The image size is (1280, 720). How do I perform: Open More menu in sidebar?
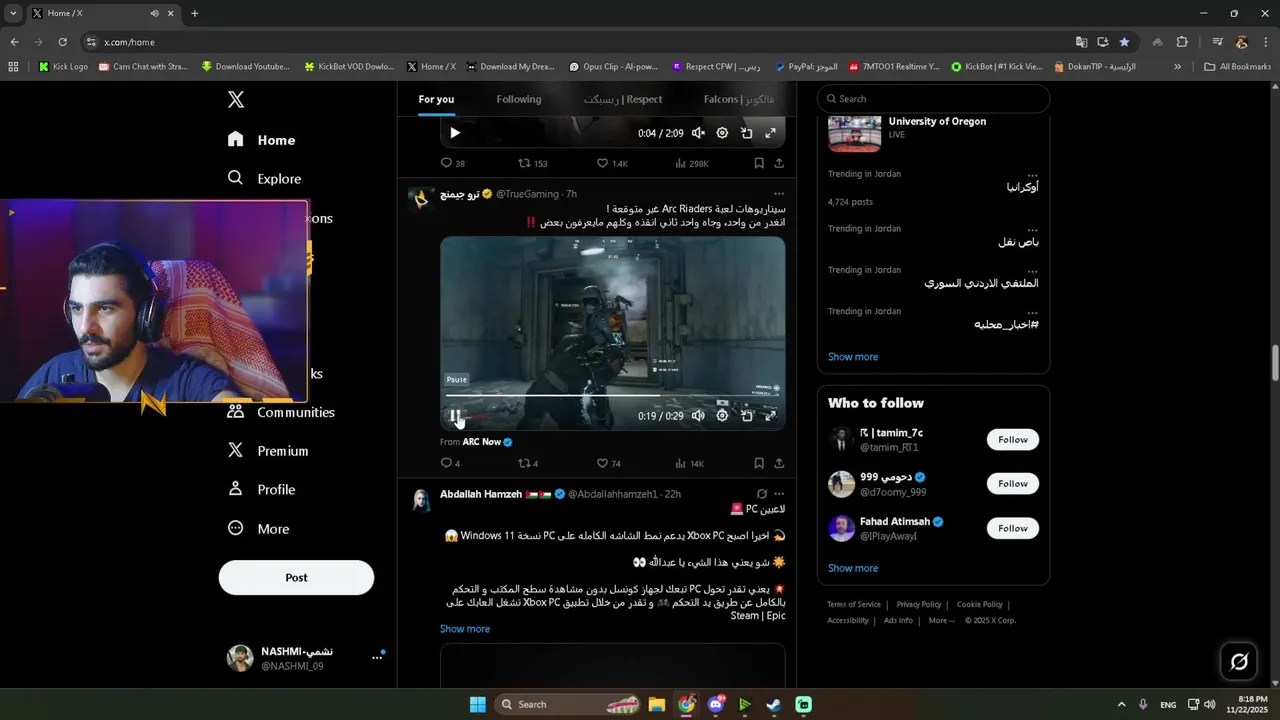coord(258,528)
